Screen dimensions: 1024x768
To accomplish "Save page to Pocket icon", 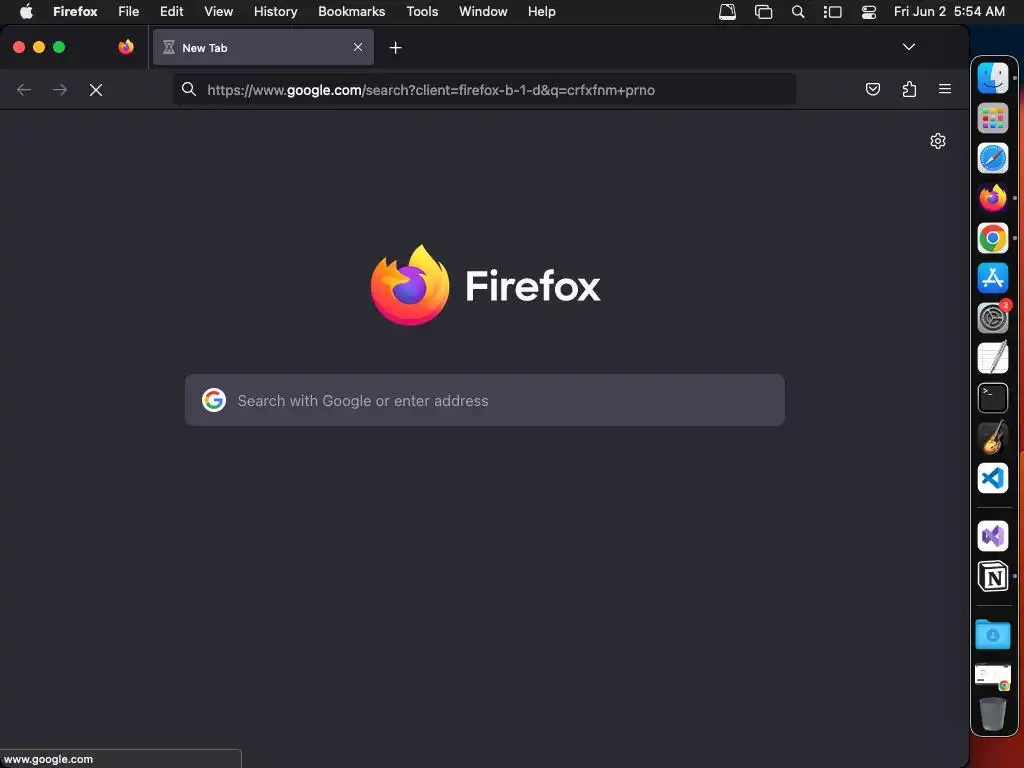I will point(872,89).
